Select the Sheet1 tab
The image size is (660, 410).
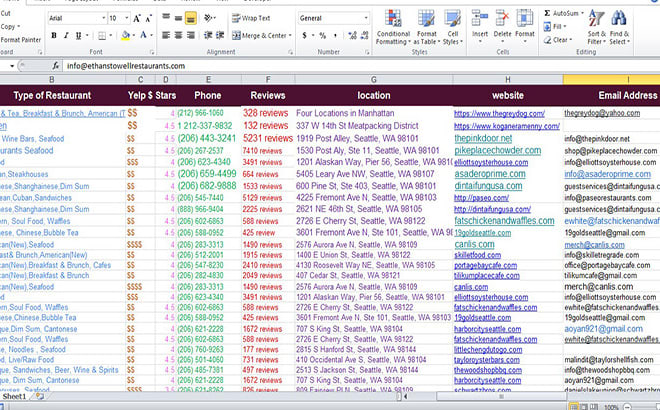(14, 396)
